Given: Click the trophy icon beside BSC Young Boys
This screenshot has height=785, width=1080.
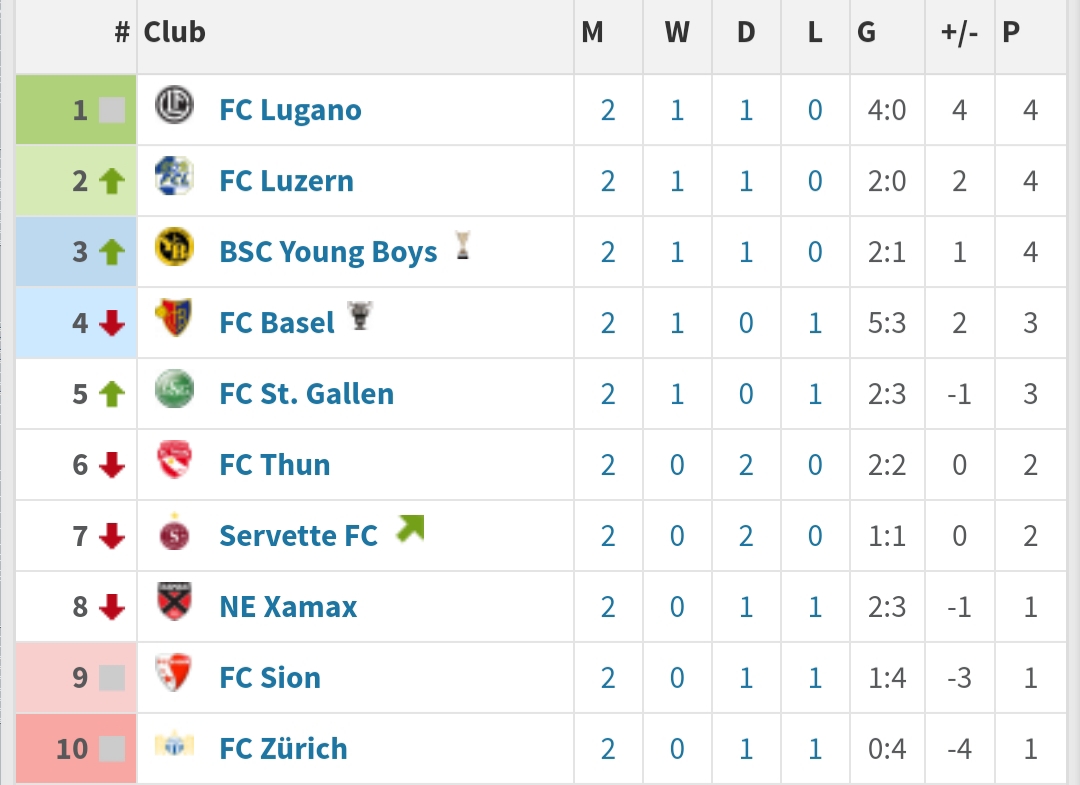Looking at the screenshot, I should tap(463, 246).
